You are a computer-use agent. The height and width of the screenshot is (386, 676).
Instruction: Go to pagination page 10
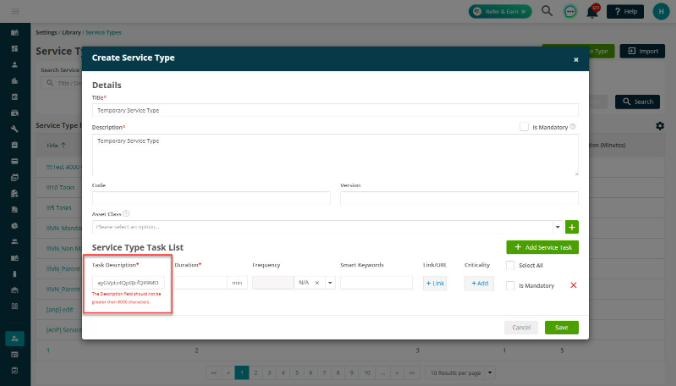367,373
